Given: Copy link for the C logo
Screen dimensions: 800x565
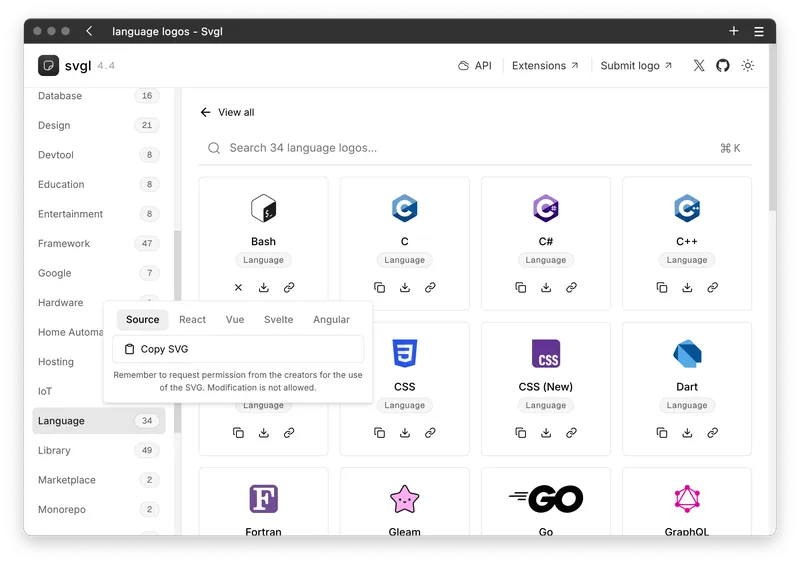Looking at the screenshot, I should click(430, 287).
